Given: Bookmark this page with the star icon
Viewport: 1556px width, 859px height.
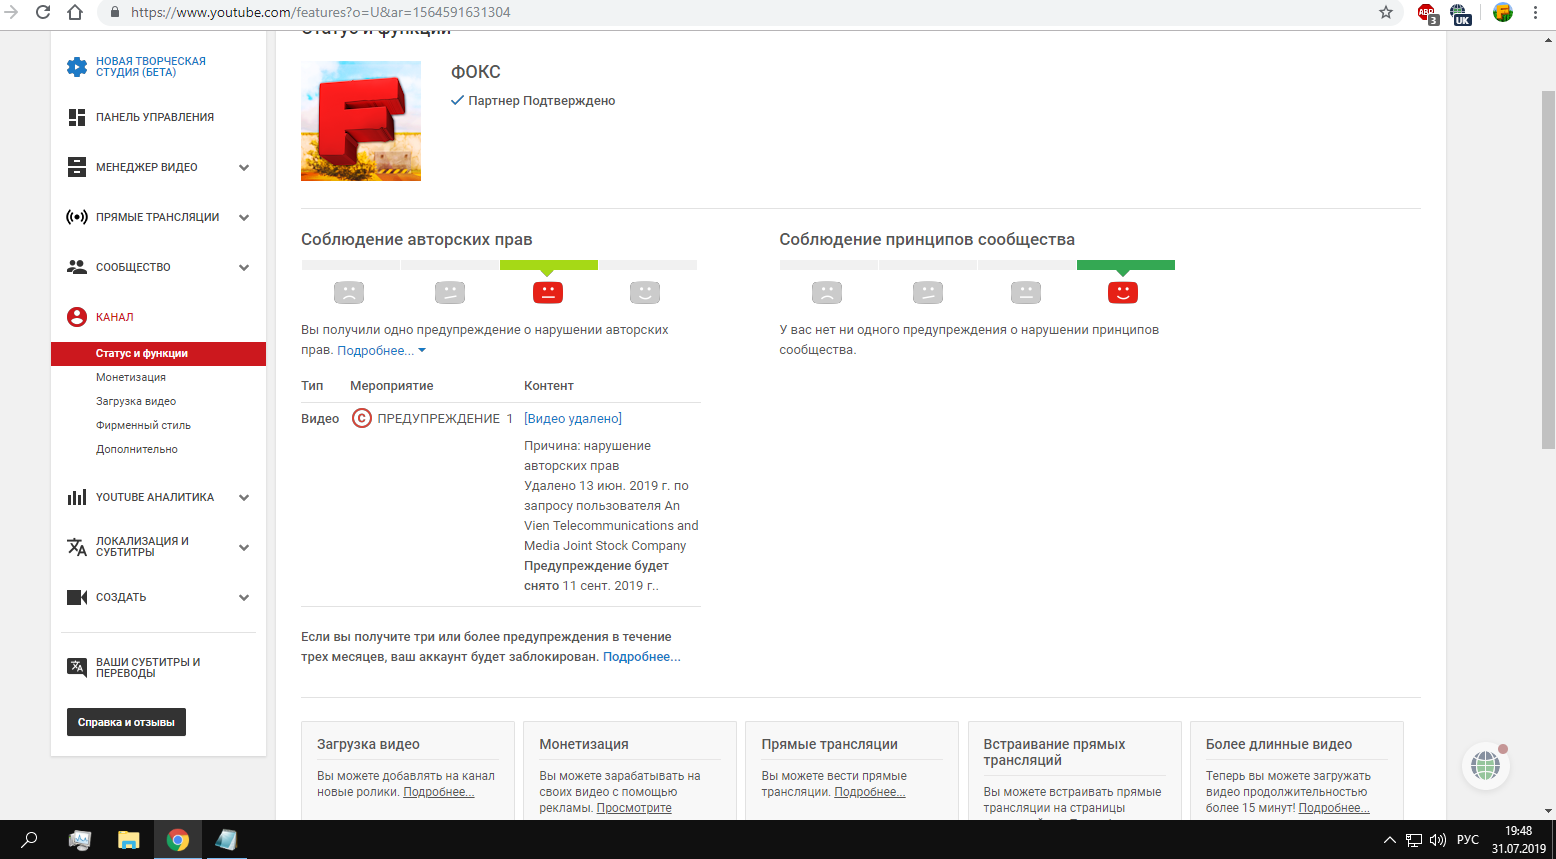Looking at the screenshot, I should click(x=1386, y=12).
